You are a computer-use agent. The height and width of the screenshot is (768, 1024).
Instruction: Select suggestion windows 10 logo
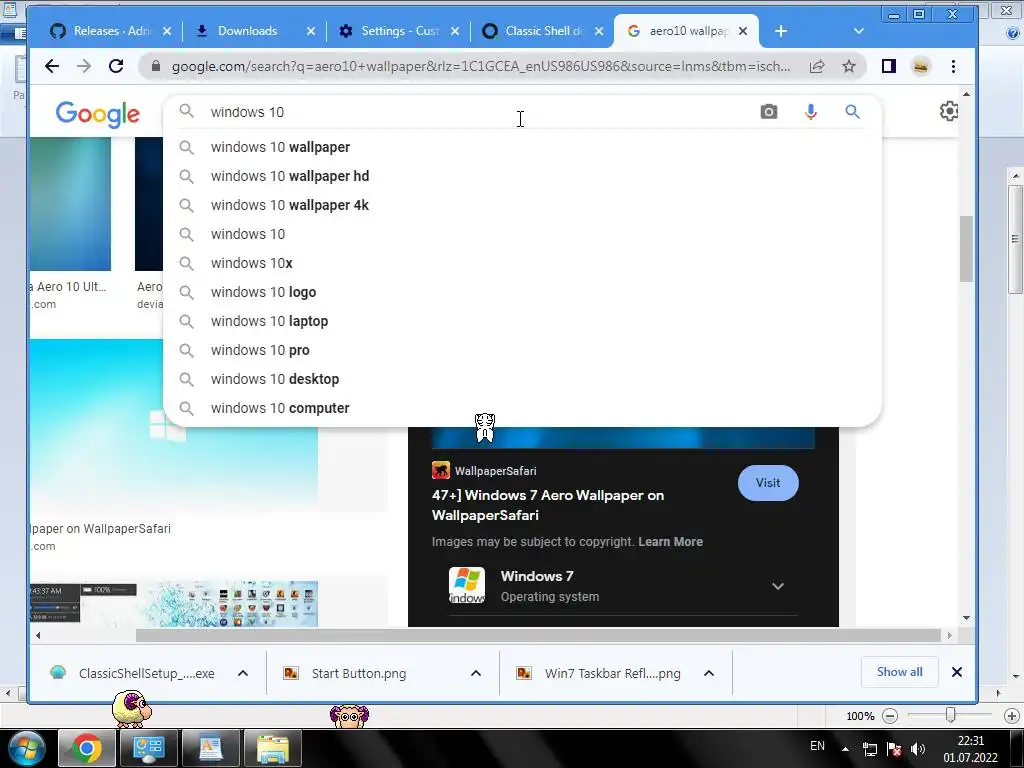(x=522, y=292)
